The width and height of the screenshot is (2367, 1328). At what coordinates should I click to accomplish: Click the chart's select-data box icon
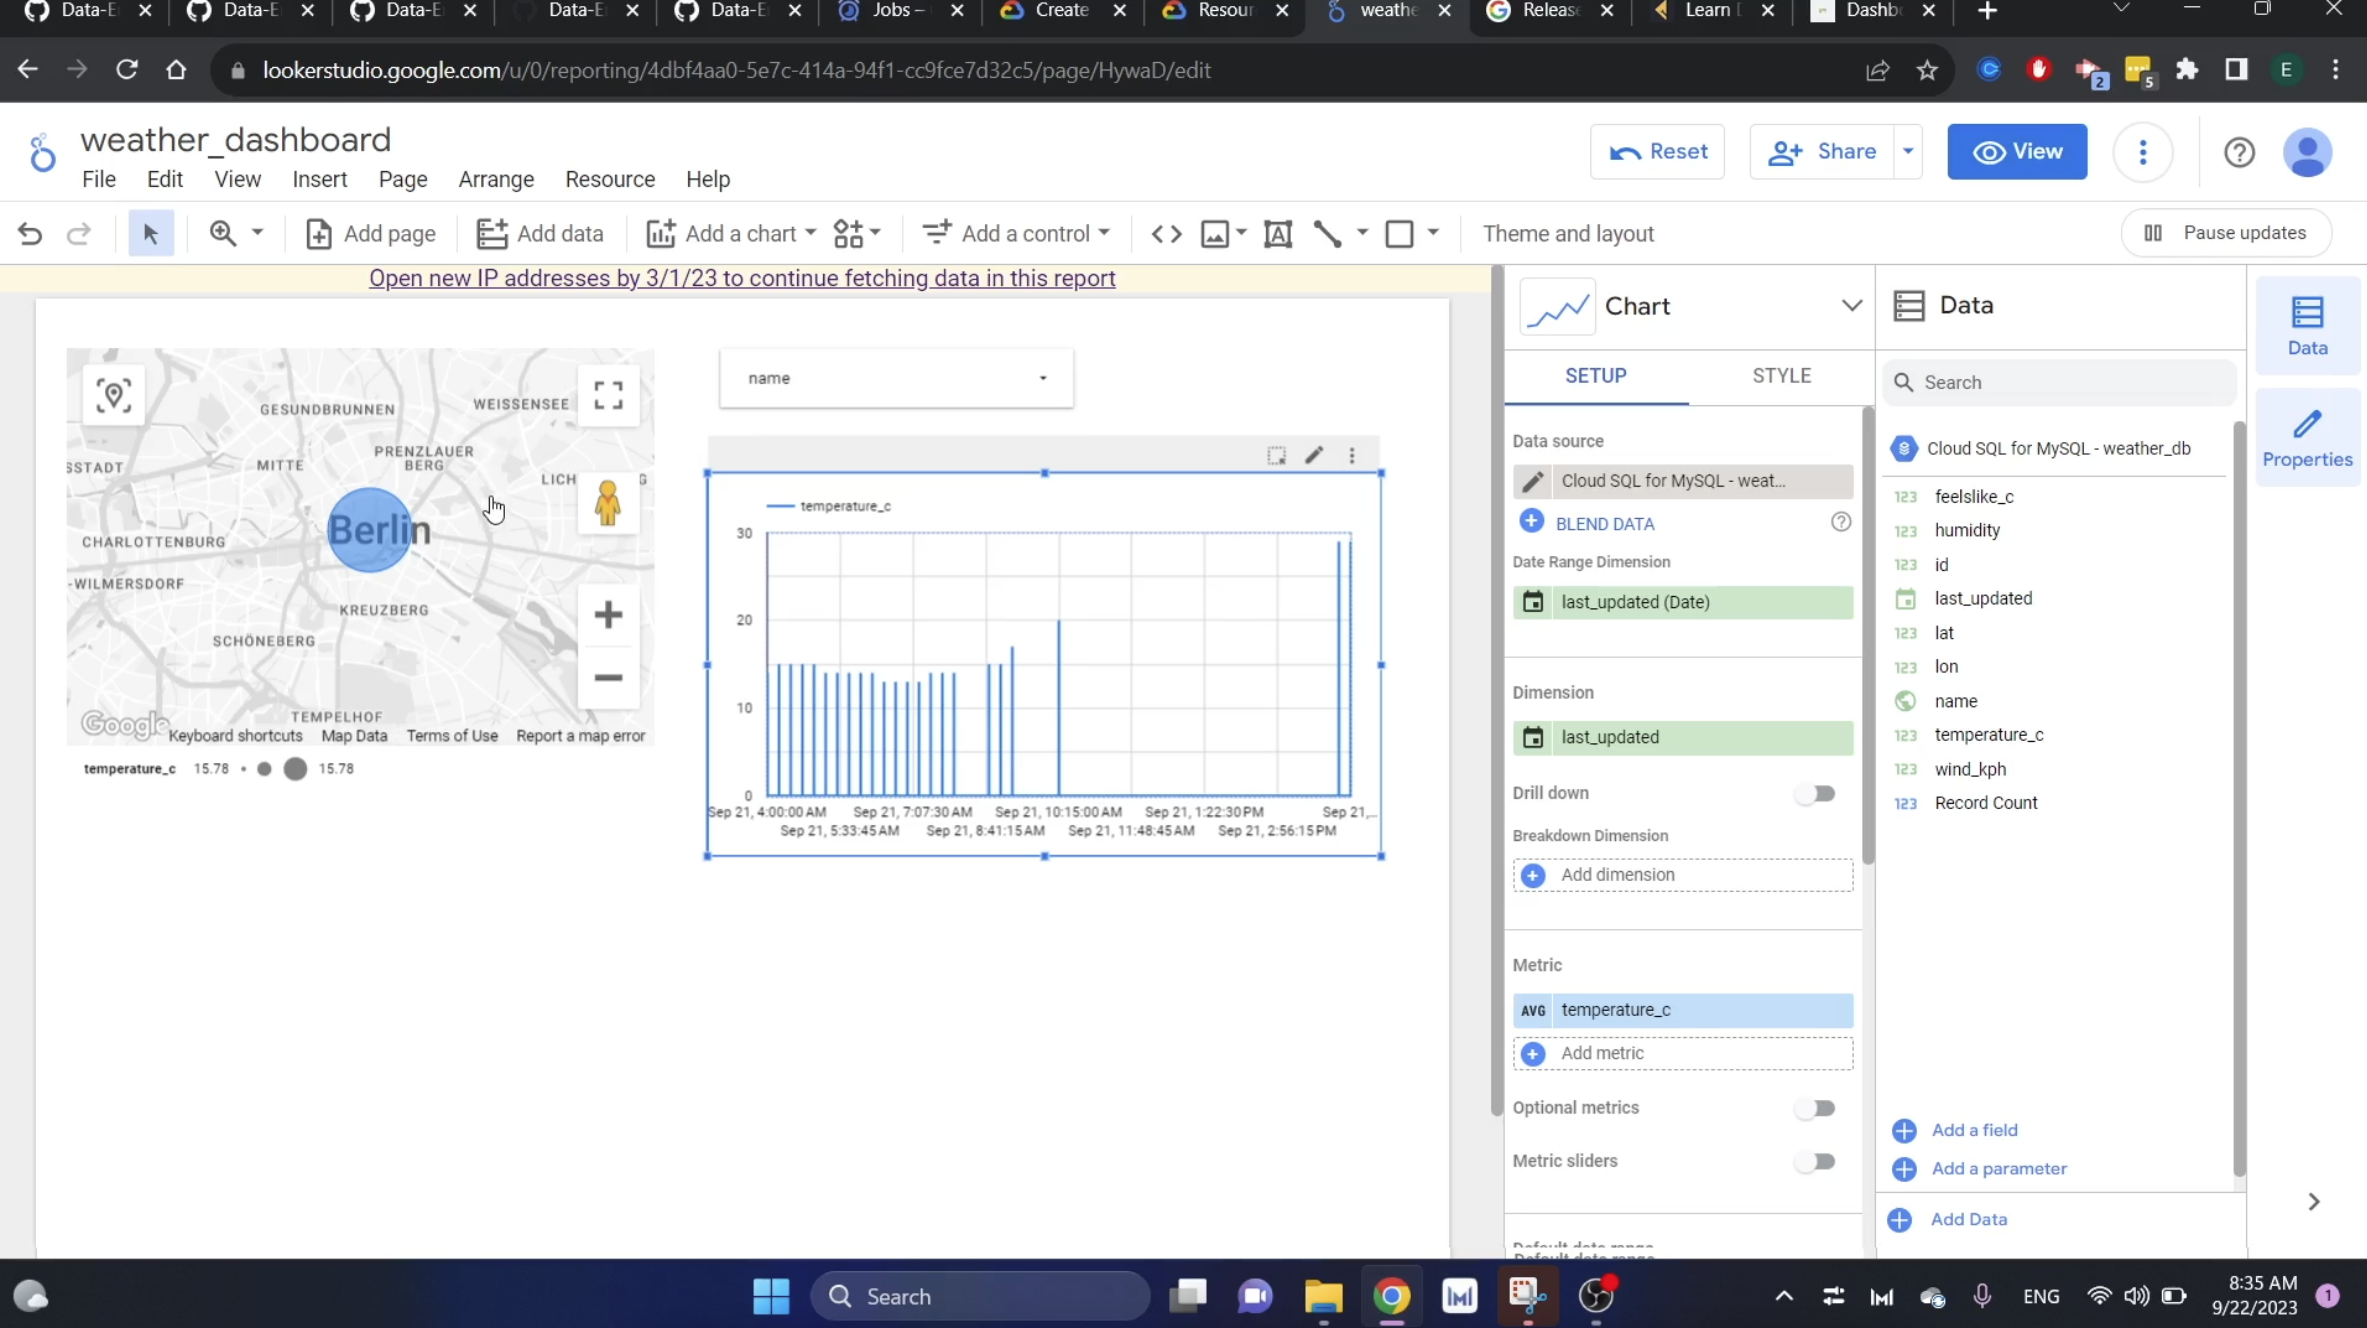pyautogui.click(x=1277, y=455)
